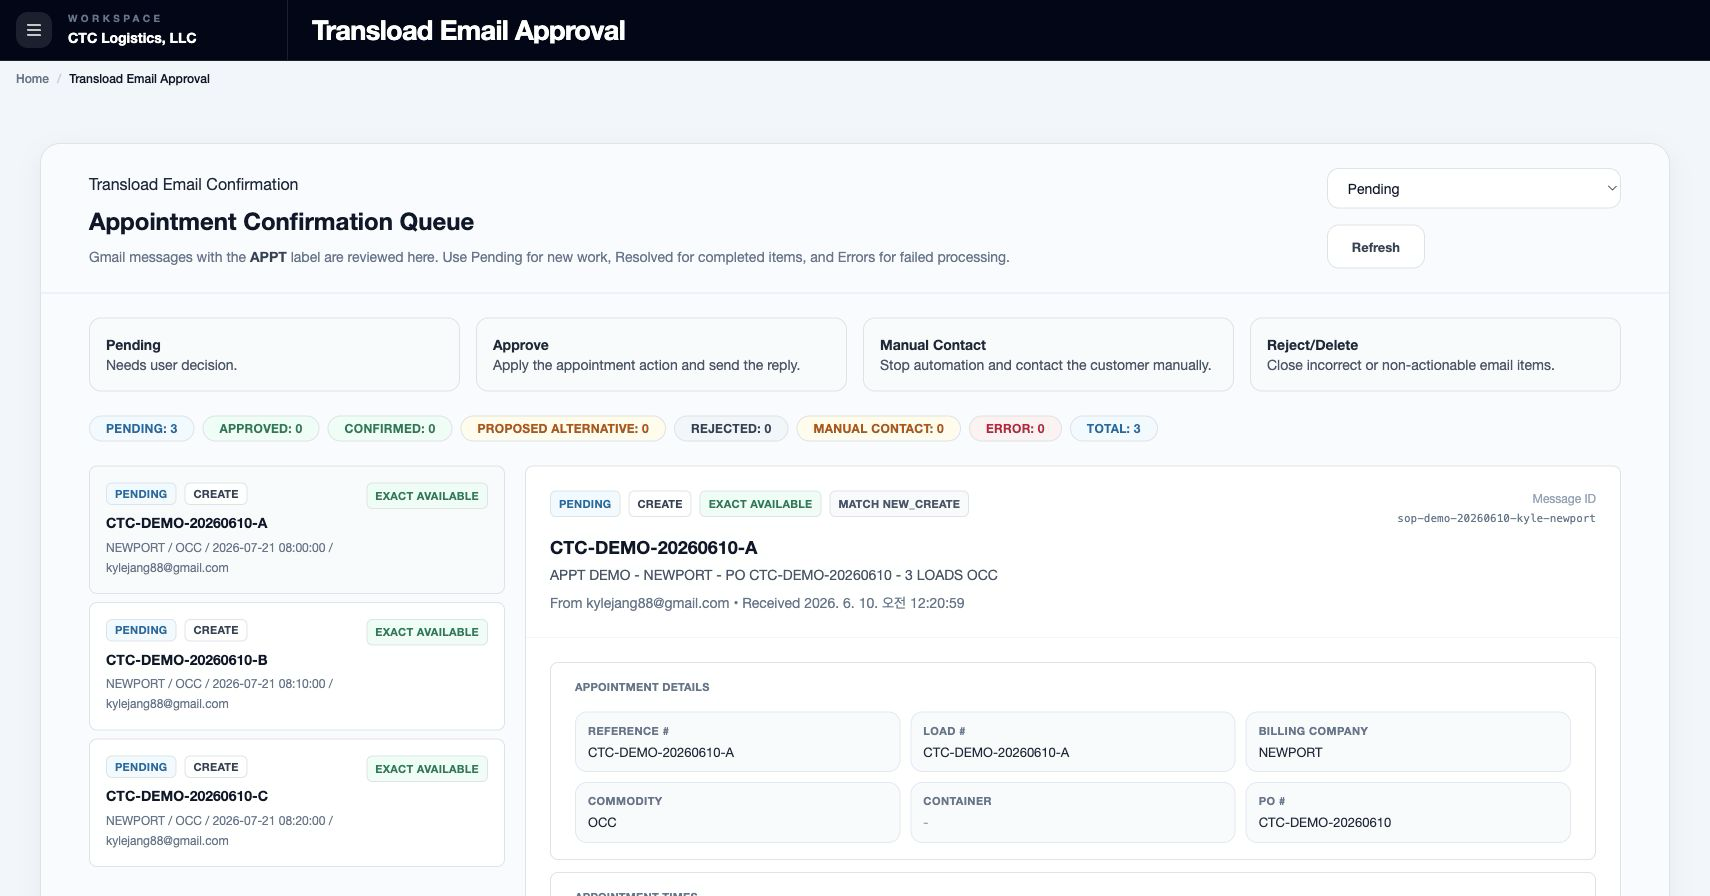The height and width of the screenshot is (896, 1710).
Task: Click the Reference # value field
Action: 737,742
